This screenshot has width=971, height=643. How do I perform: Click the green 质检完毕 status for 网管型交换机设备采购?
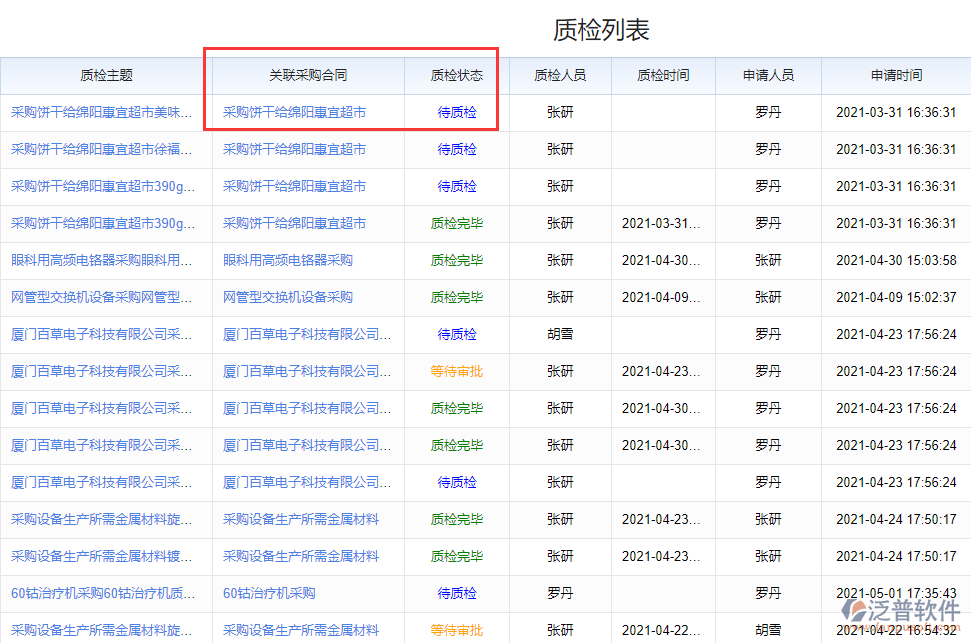click(x=454, y=297)
